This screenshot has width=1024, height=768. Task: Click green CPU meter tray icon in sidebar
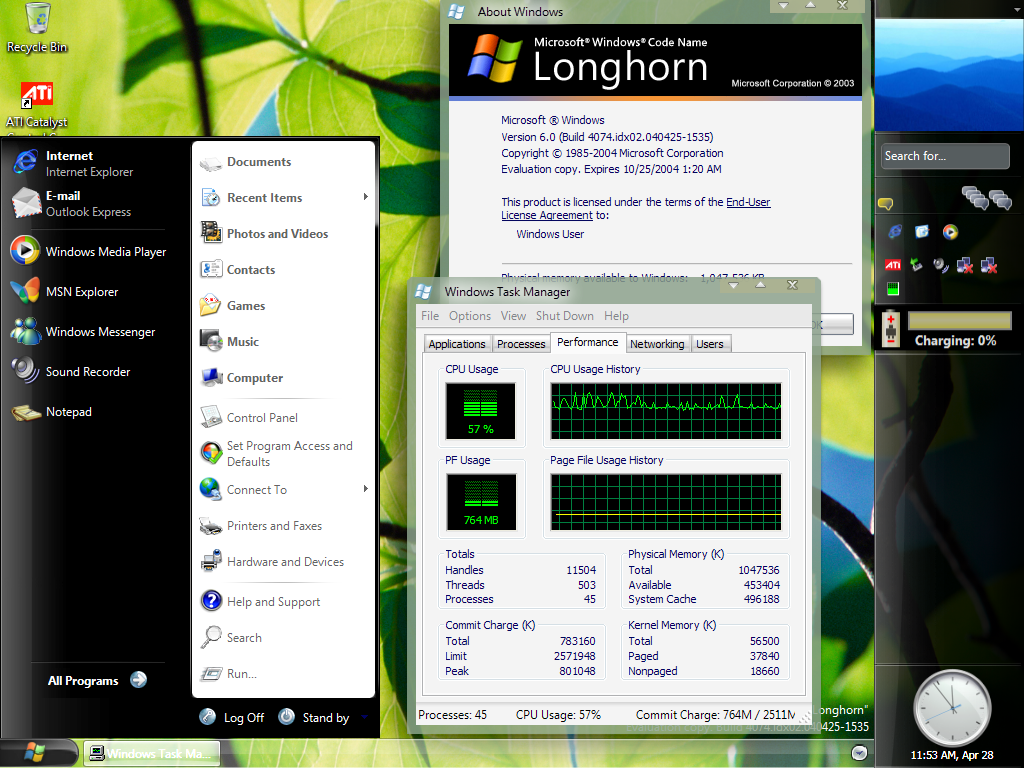(x=893, y=289)
